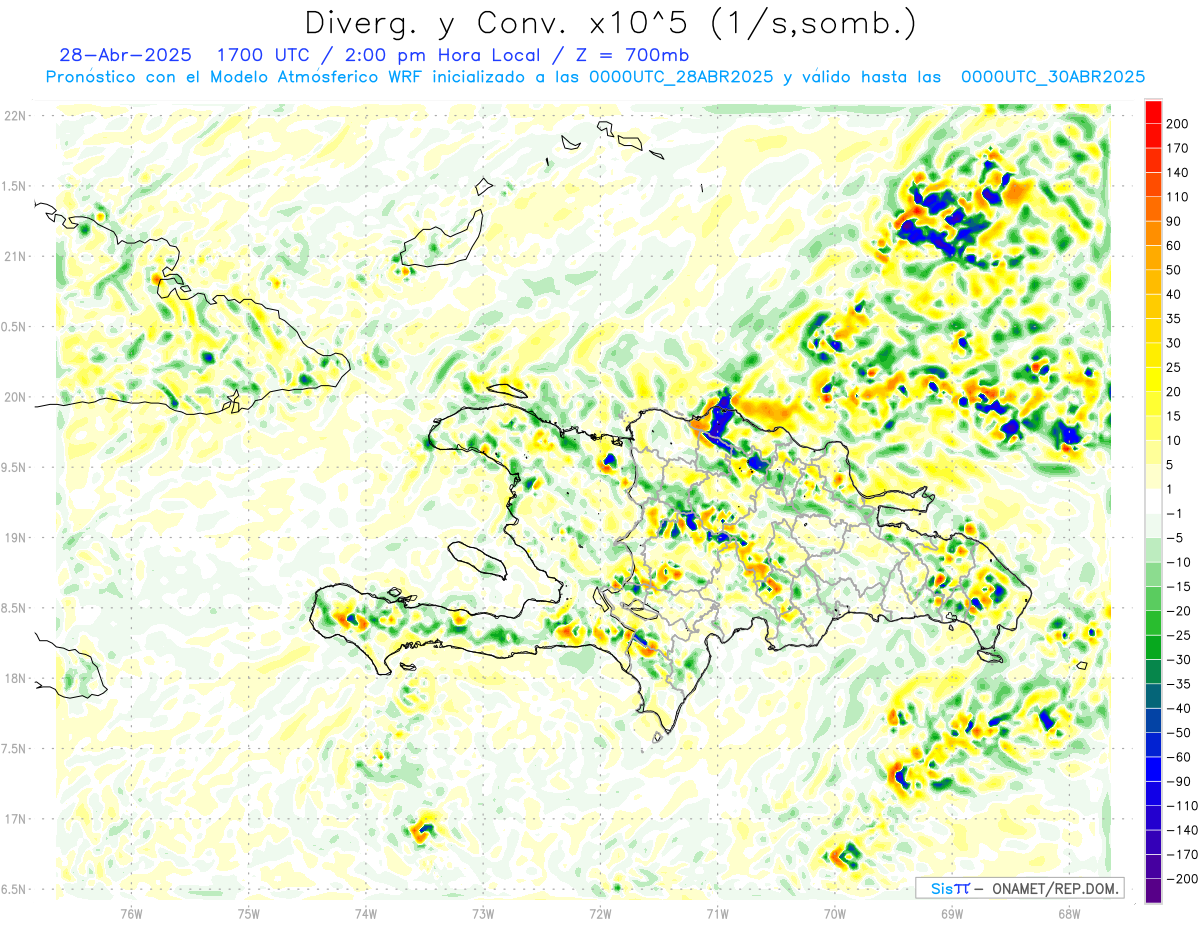Screen dimensions: 1200x927
Task: Click the '170' colorbar label
Action: 1177,148
